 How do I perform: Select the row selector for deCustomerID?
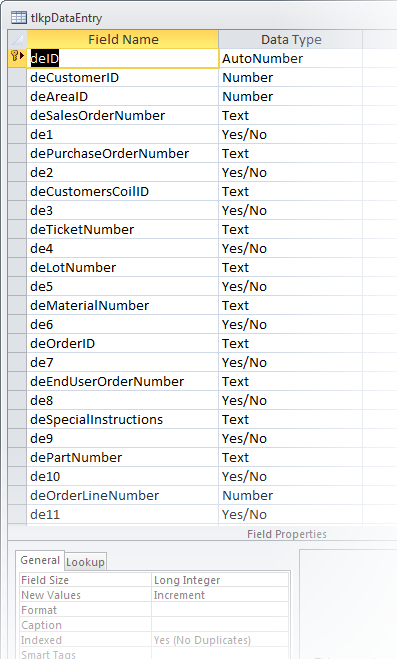click(x=17, y=78)
